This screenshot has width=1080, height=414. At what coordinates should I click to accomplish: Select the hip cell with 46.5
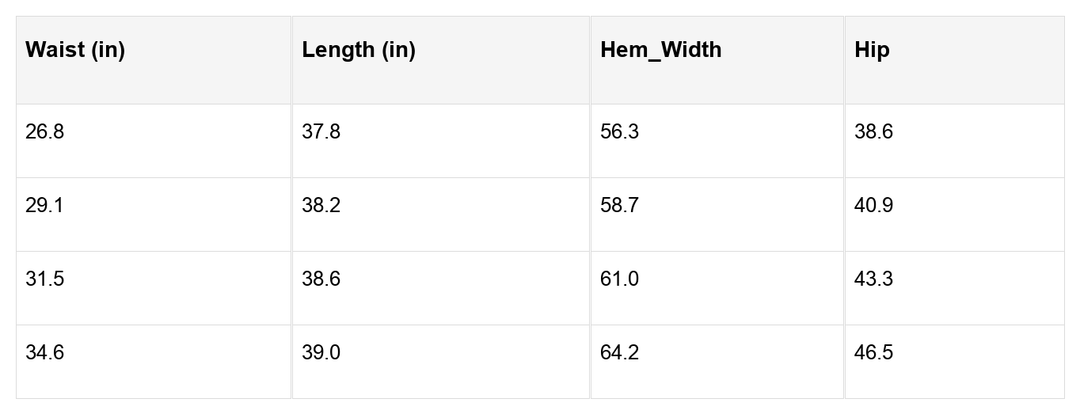(874, 353)
